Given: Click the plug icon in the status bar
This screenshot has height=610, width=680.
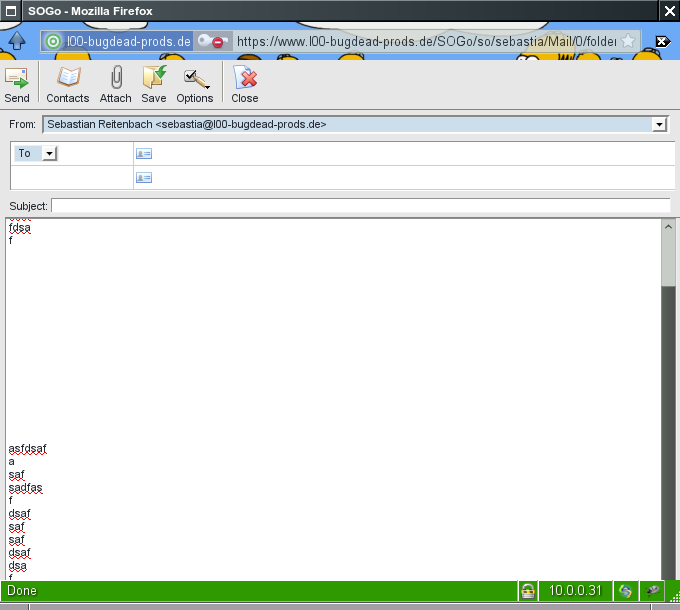Looking at the screenshot, I should pos(654,591).
